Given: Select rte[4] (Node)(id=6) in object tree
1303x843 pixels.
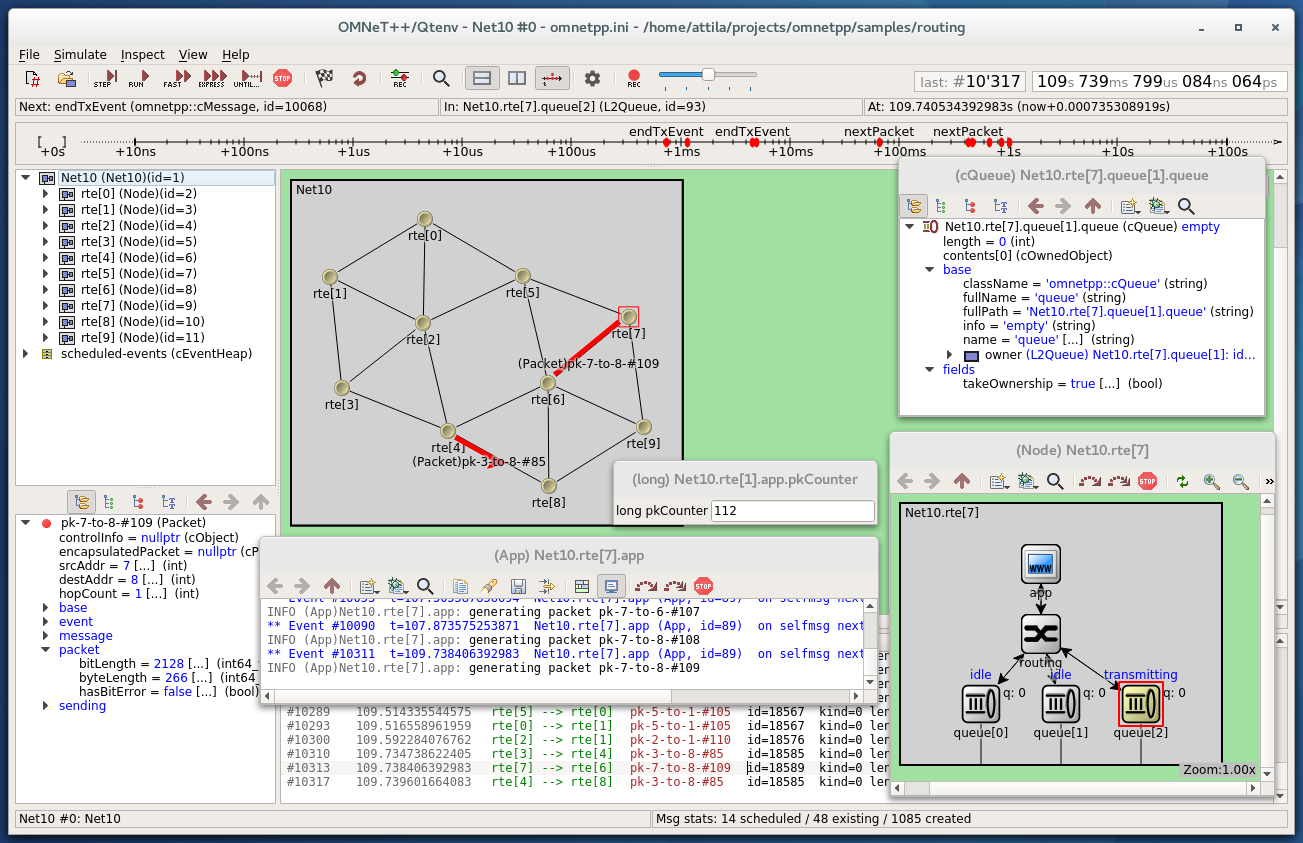Looking at the screenshot, I should coord(138,258).
